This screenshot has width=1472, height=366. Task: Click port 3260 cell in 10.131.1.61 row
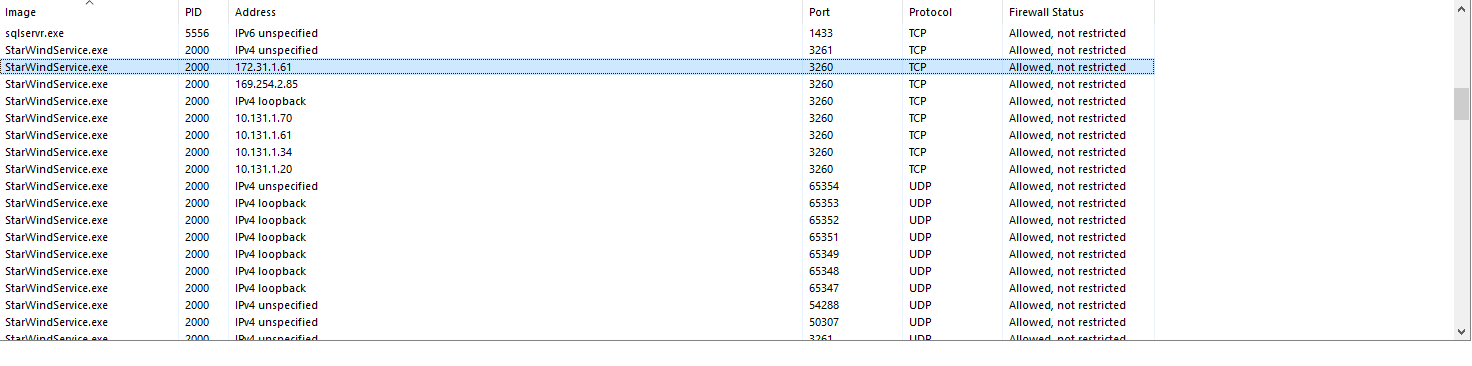821,135
